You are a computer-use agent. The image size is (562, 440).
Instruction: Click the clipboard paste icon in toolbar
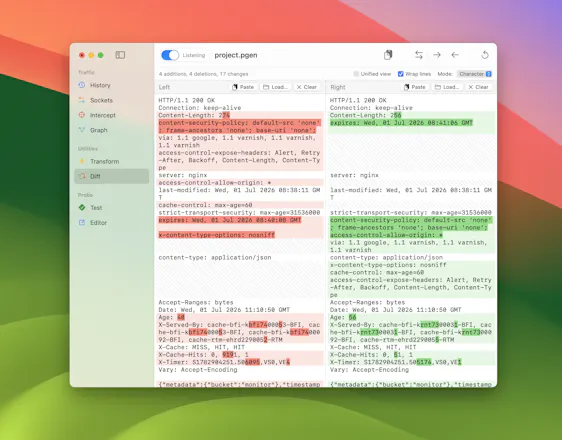pos(388,55)
